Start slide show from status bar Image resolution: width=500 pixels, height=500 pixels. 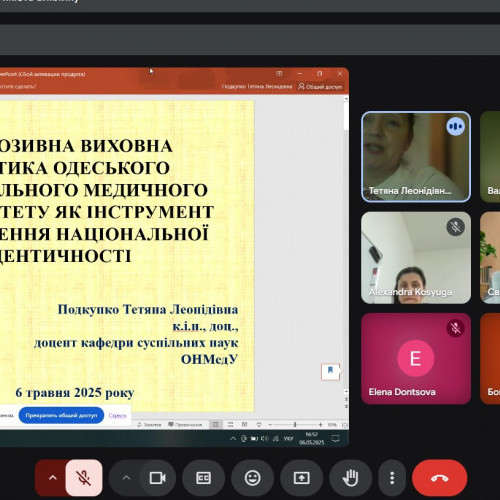point(259,425)
